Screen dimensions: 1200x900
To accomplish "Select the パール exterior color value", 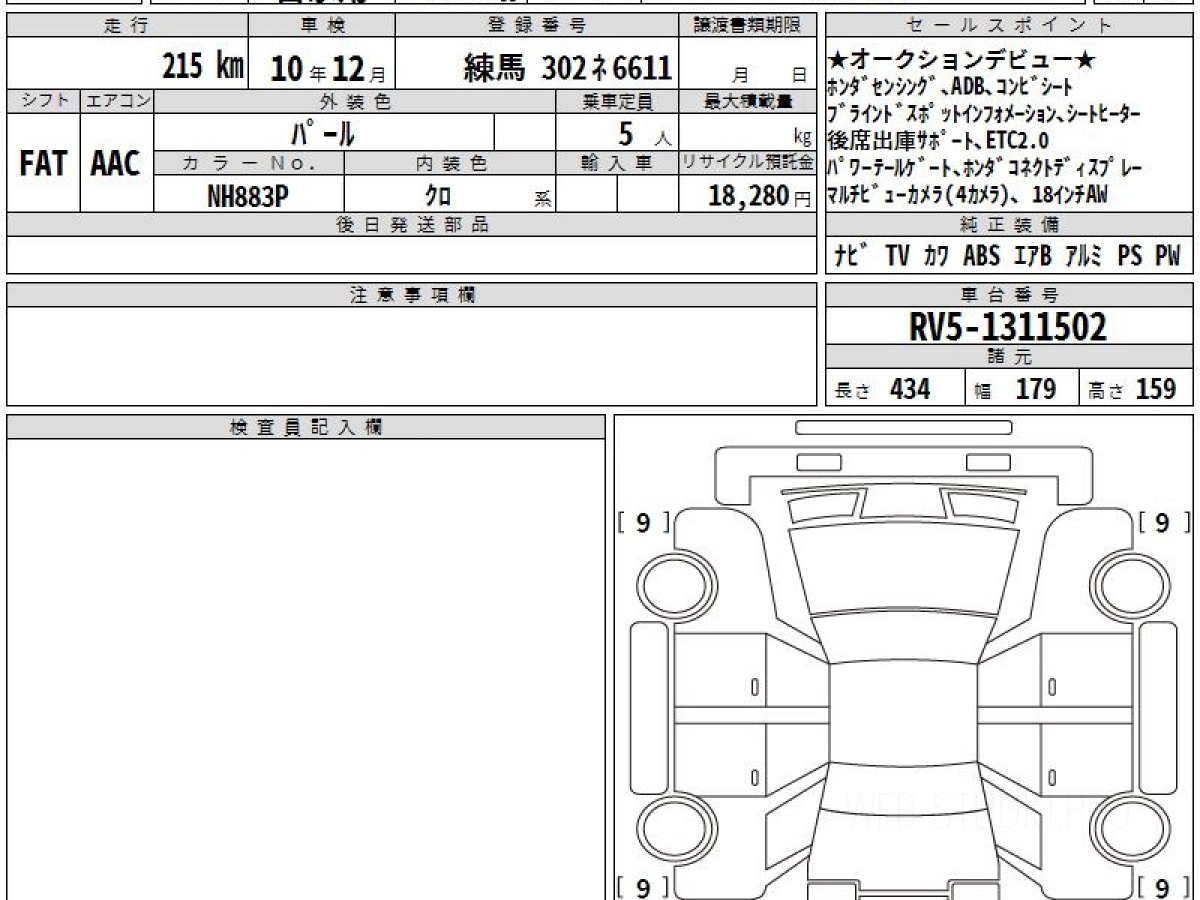I will (x=323, y=132).
